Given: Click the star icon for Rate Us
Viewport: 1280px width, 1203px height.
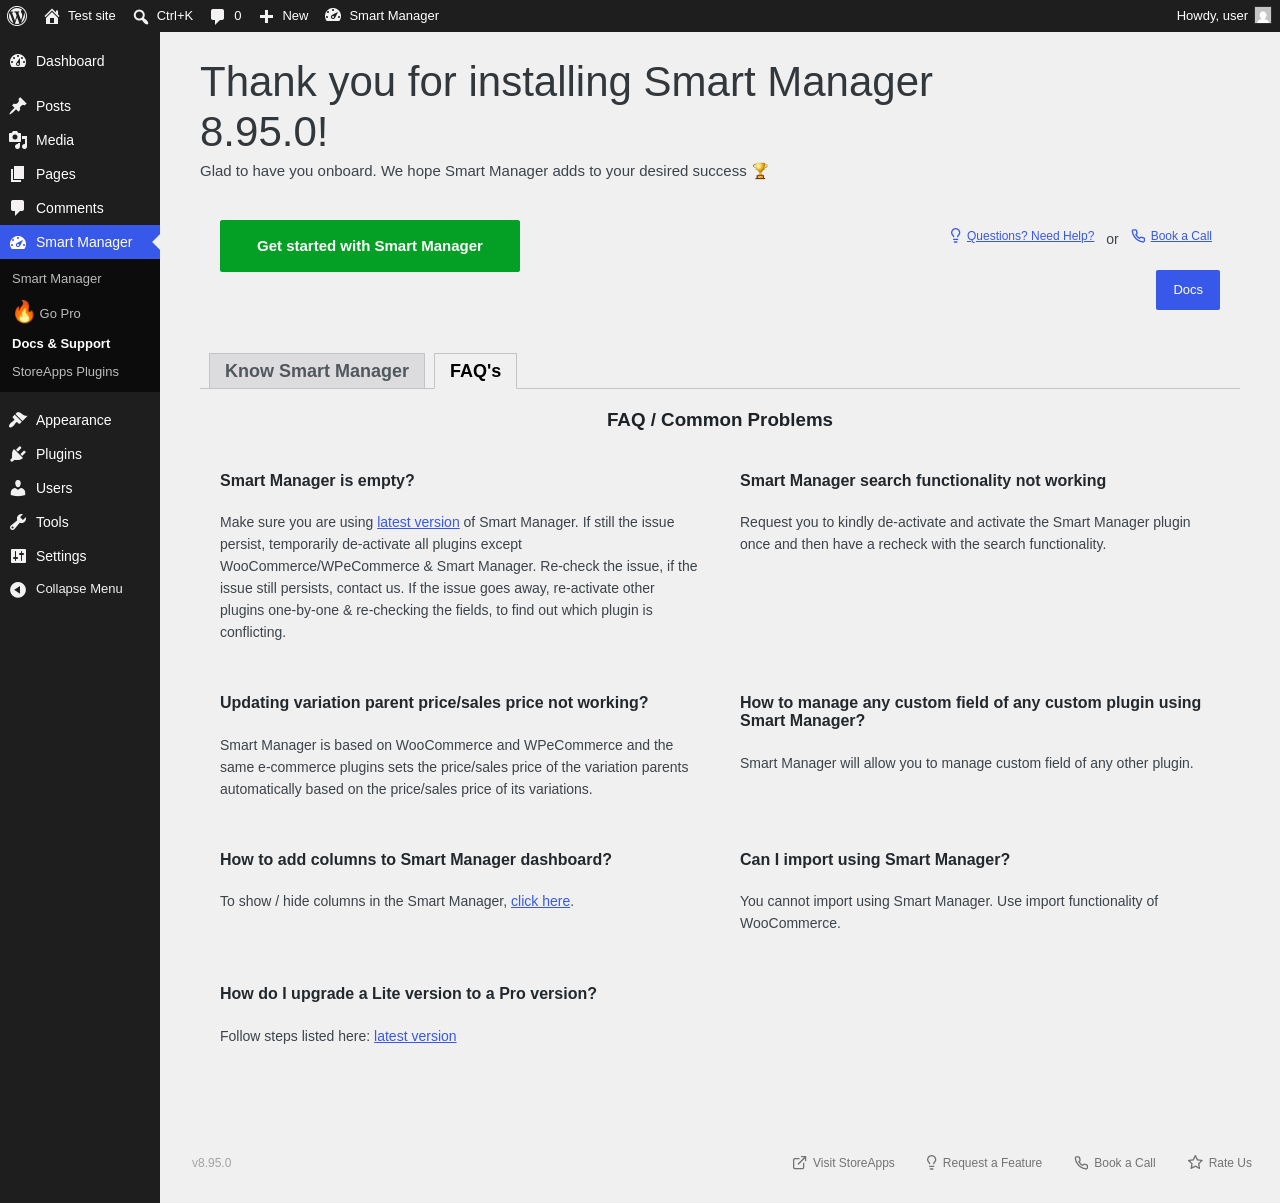Looking at the screenshot, I should point(1195,1162).
